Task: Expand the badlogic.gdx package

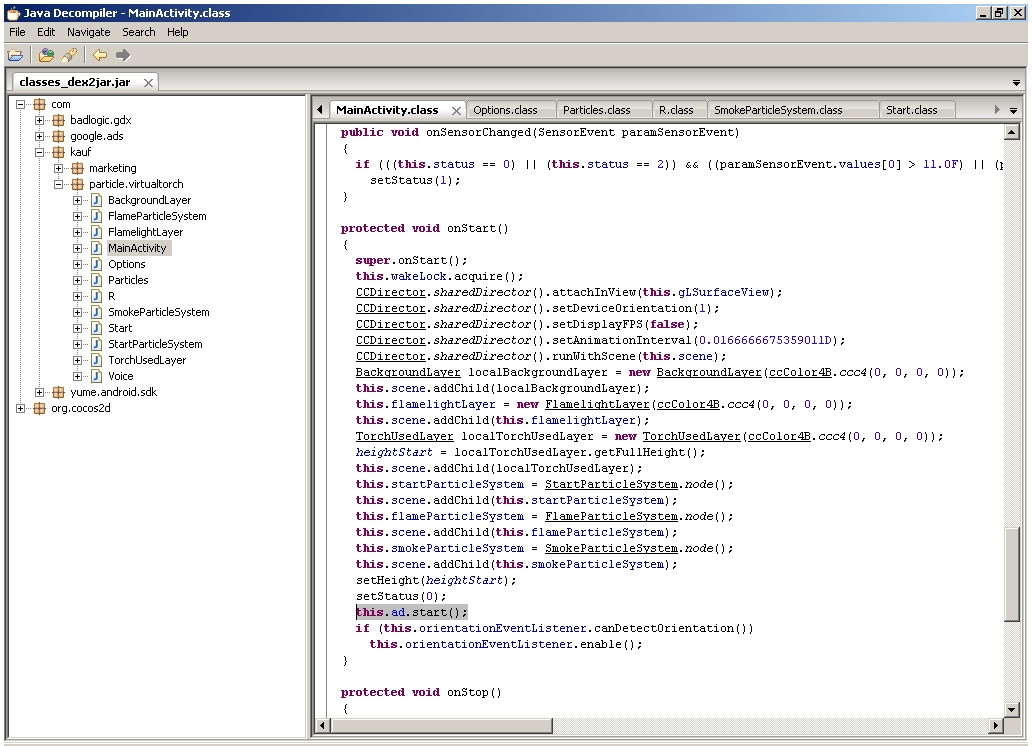Action: [41, 120]
